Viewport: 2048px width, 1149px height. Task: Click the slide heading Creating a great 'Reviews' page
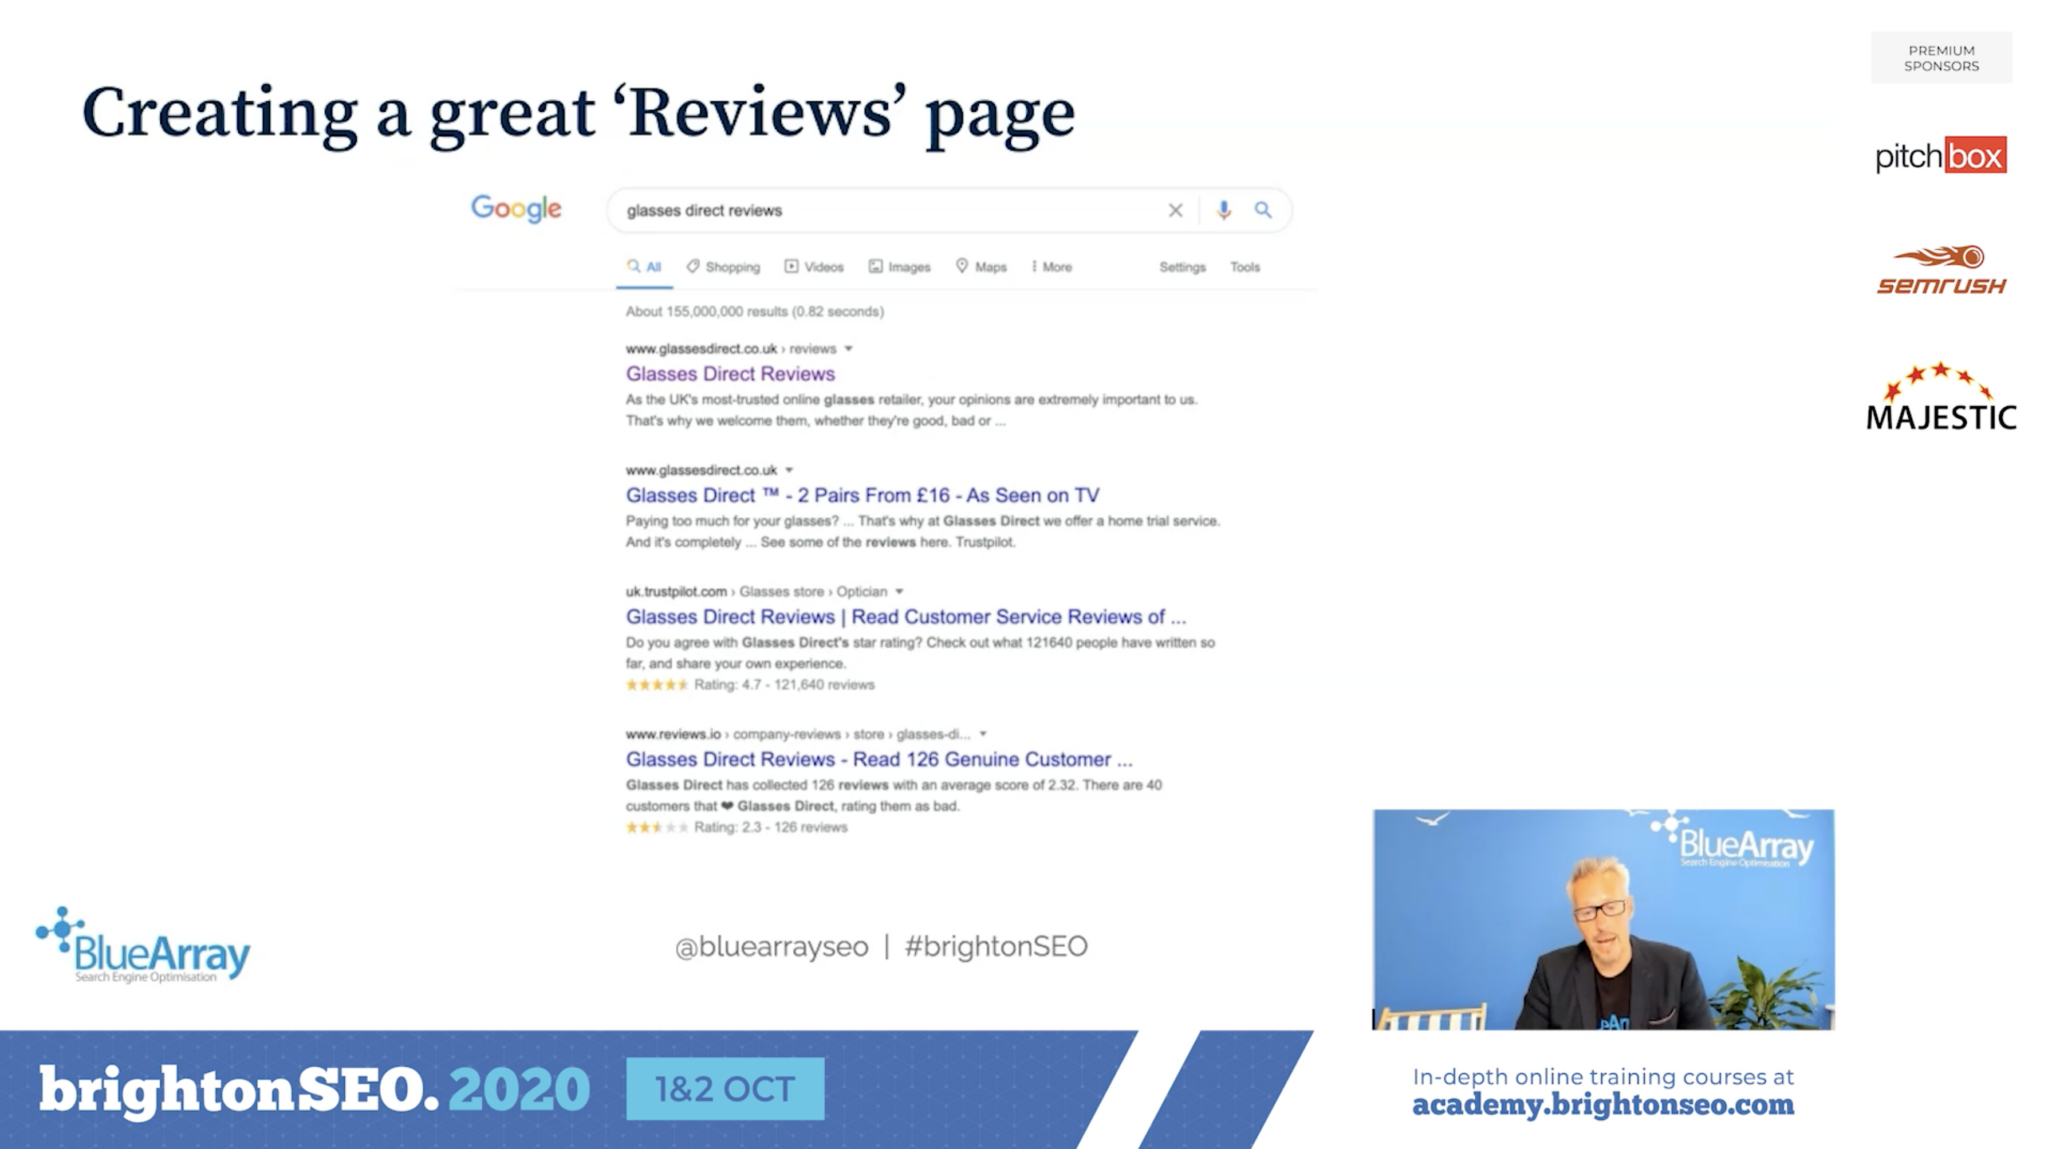coord(578,113)
